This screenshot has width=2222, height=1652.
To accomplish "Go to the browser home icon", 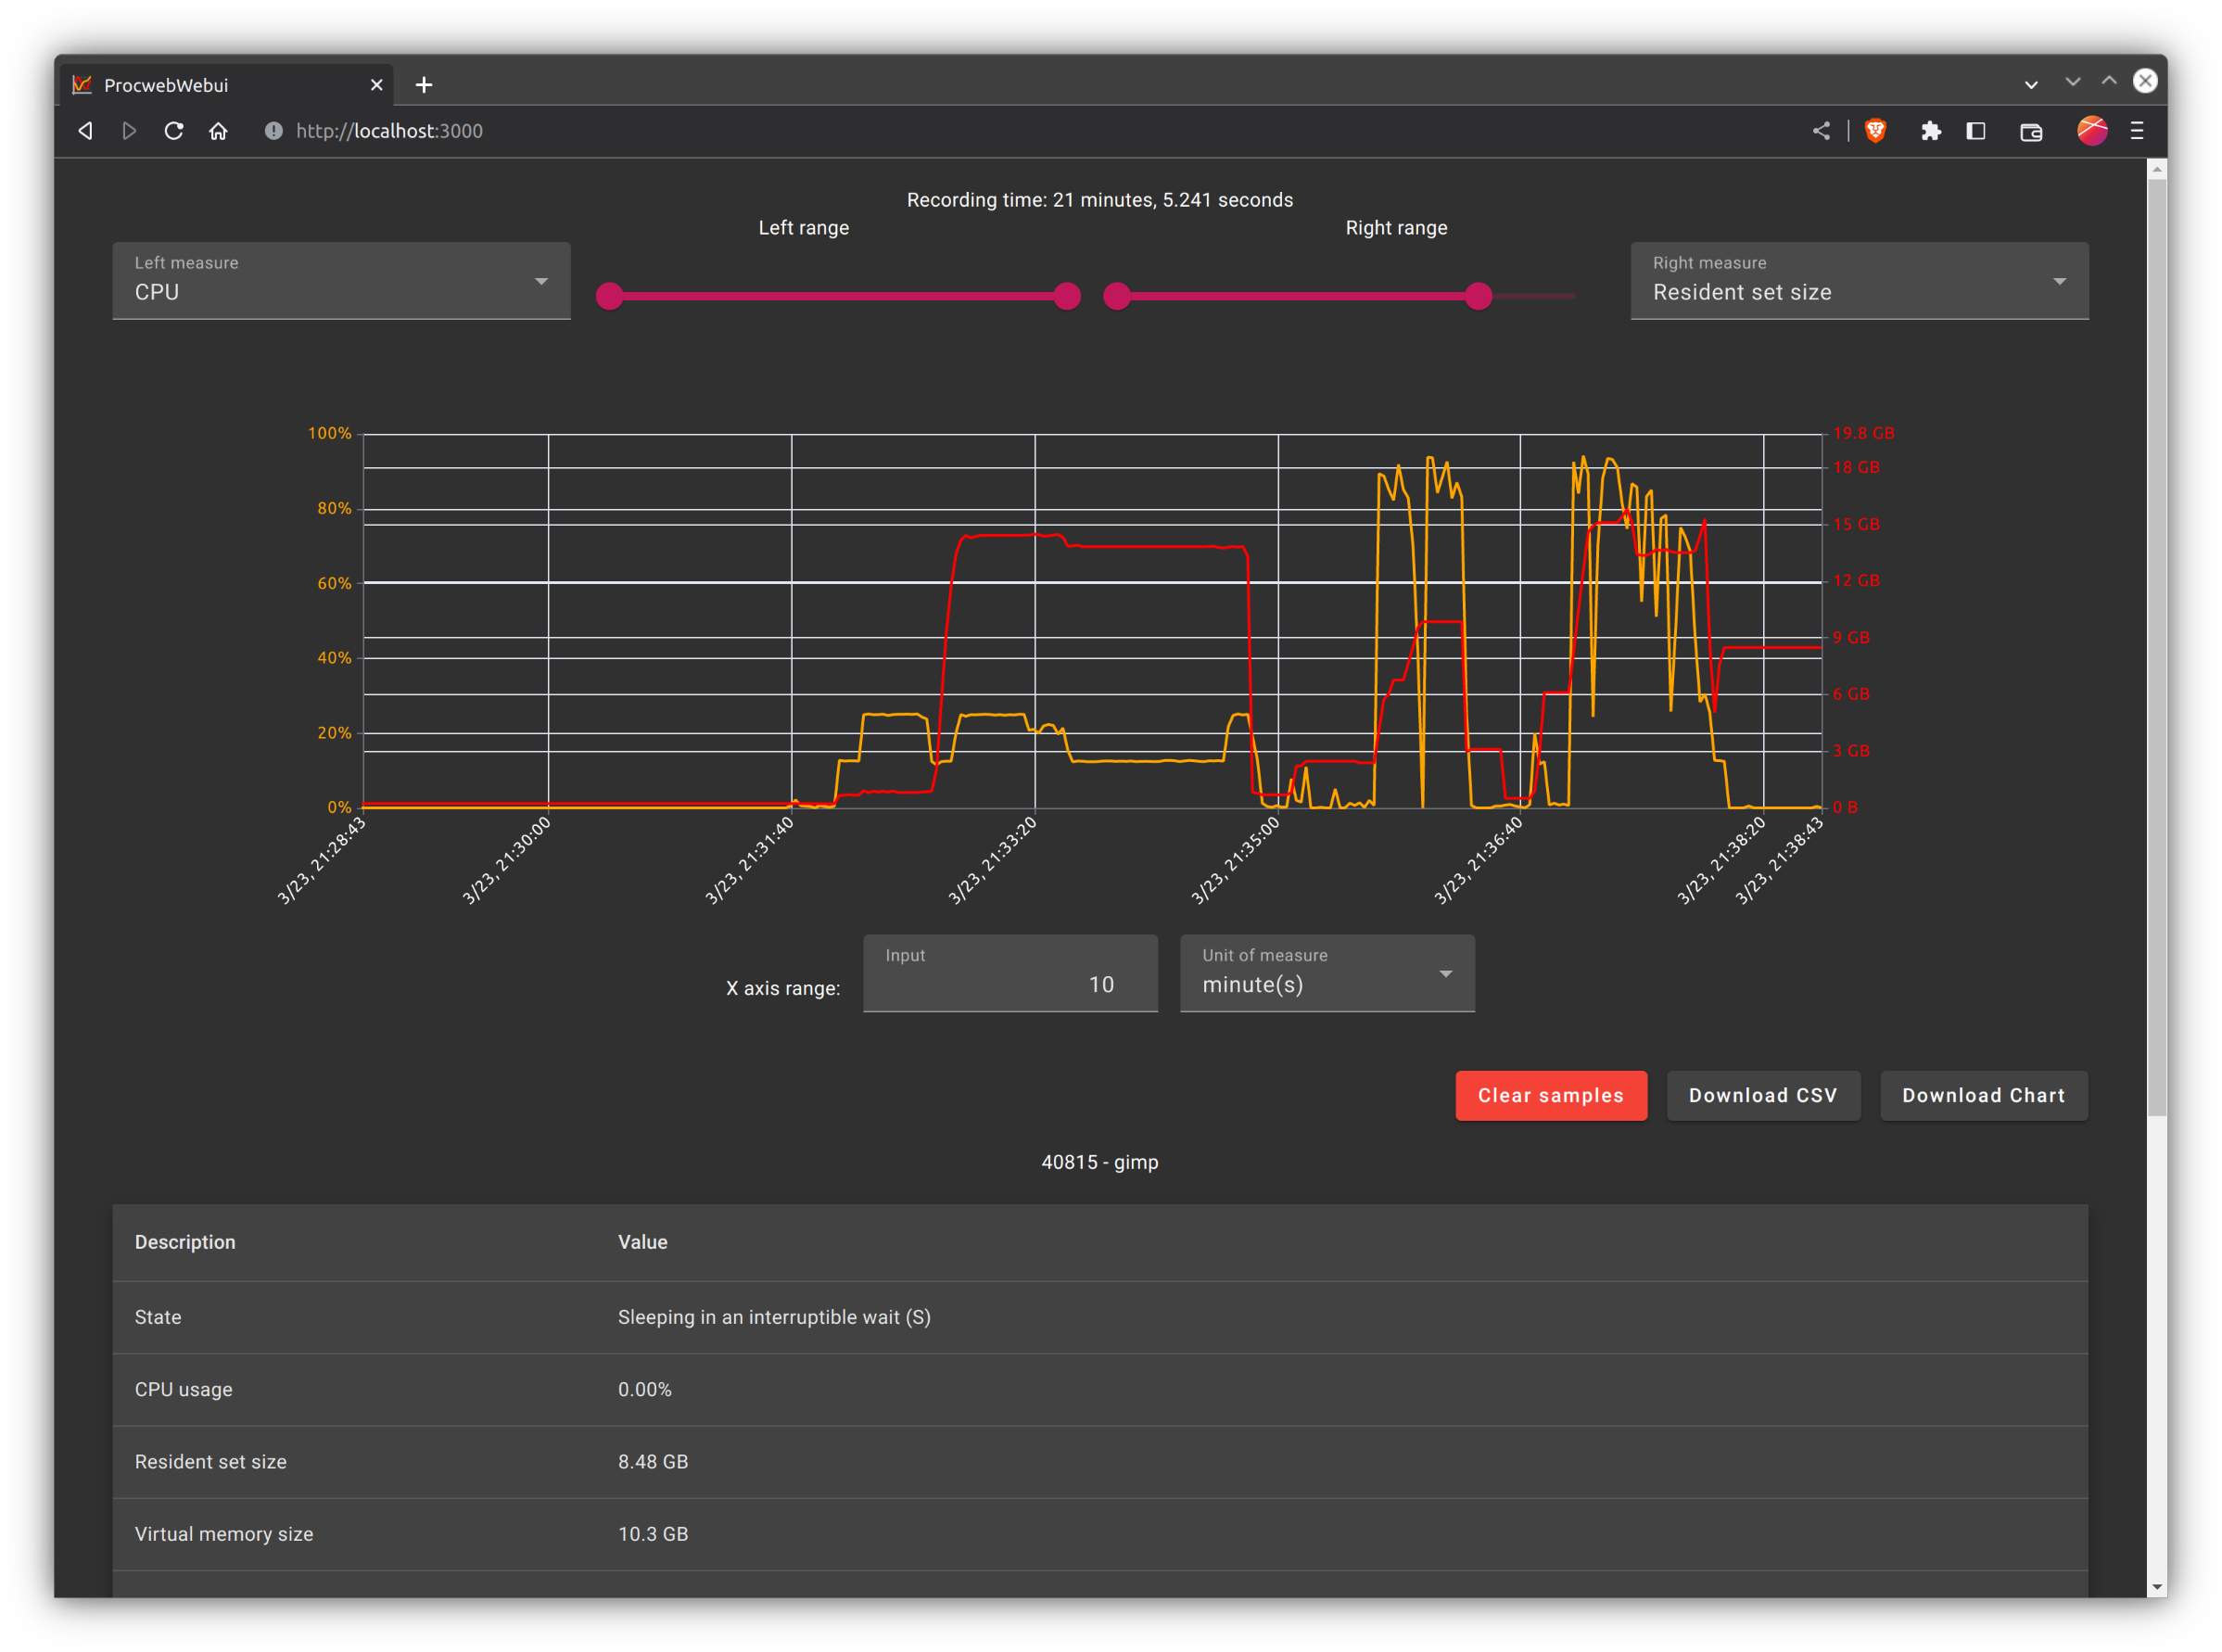I will (x=218, y=131).
